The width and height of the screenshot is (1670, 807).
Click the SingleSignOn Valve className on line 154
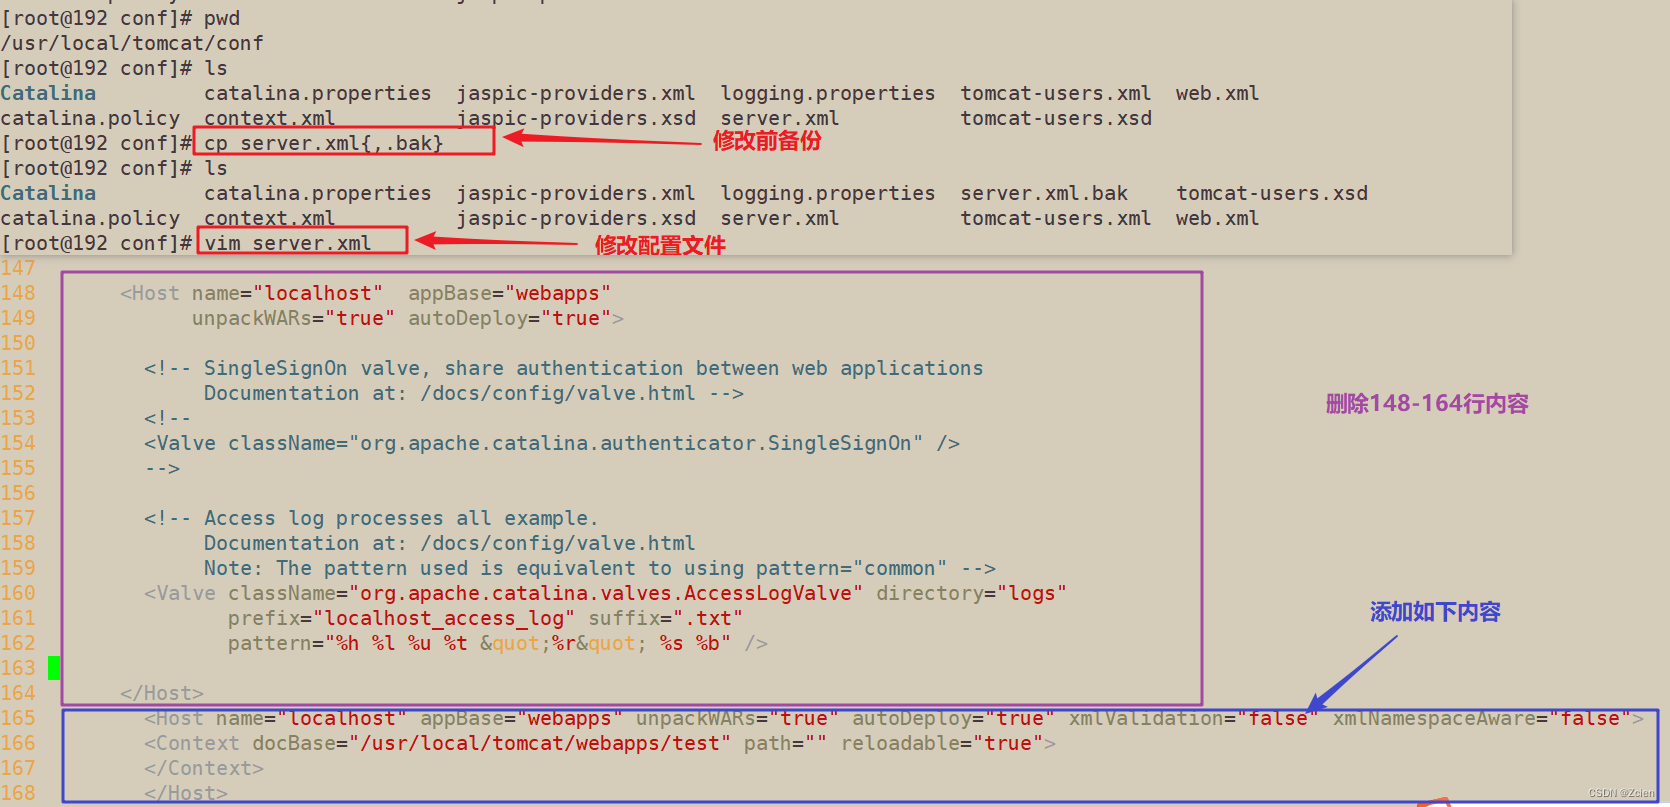tap(635, 443)
